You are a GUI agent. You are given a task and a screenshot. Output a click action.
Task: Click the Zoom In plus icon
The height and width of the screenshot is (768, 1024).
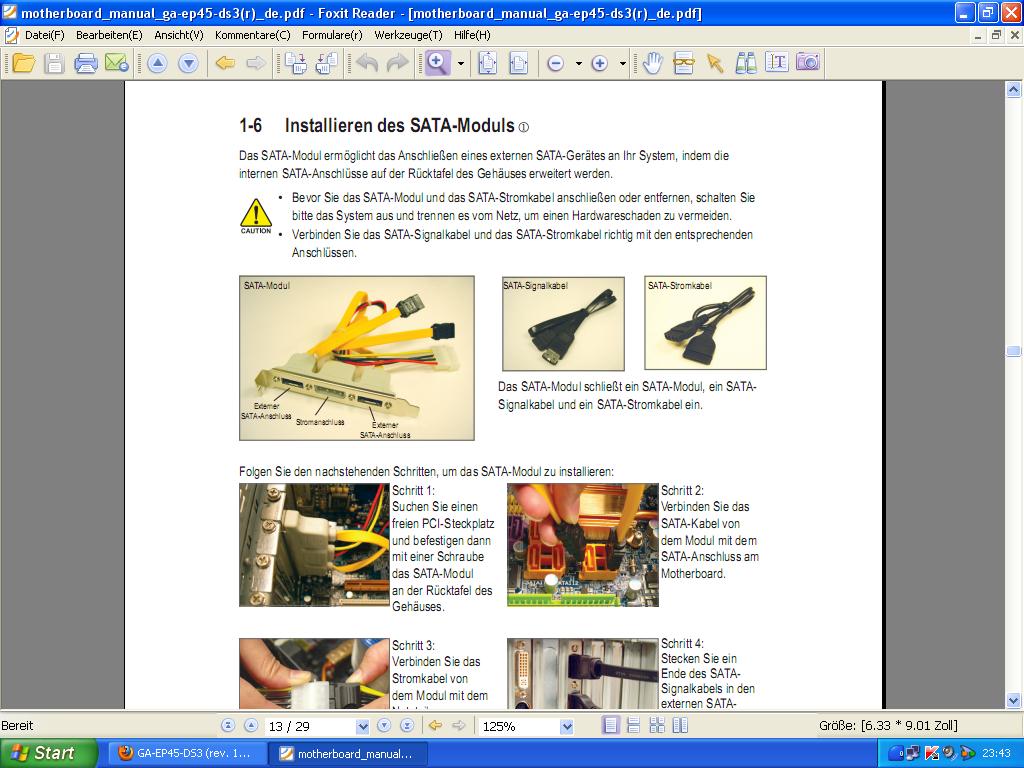(600, 63)
